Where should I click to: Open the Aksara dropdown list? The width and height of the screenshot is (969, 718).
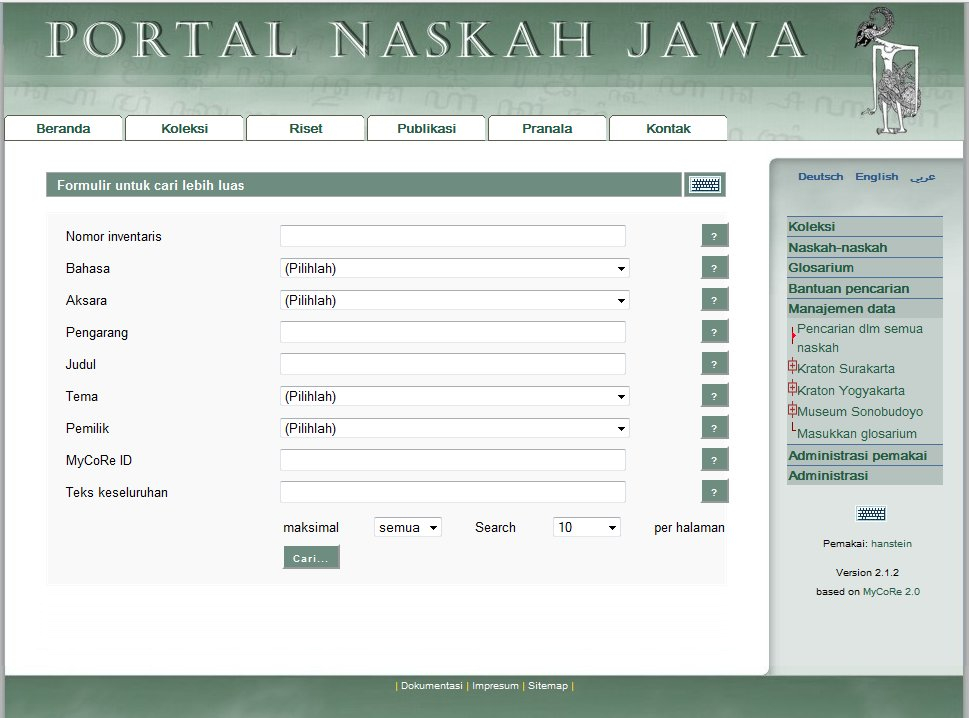click(x=455, y=300)
